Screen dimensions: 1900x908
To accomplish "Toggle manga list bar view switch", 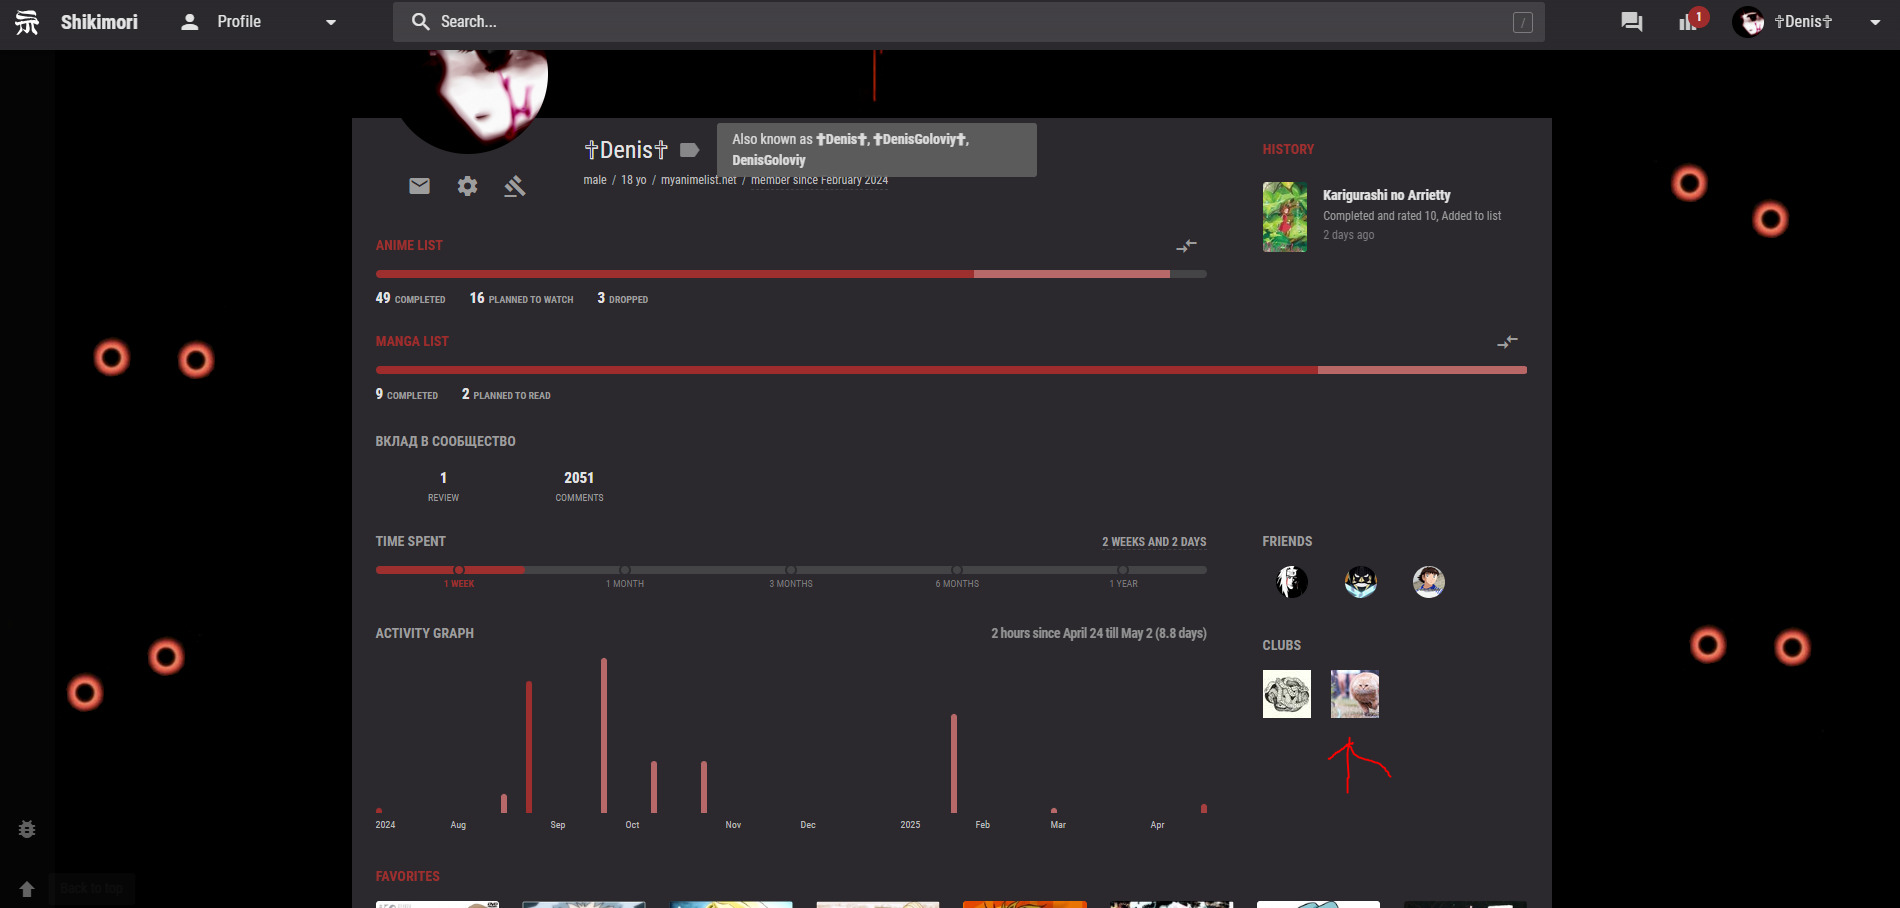I will (1507, 342).
